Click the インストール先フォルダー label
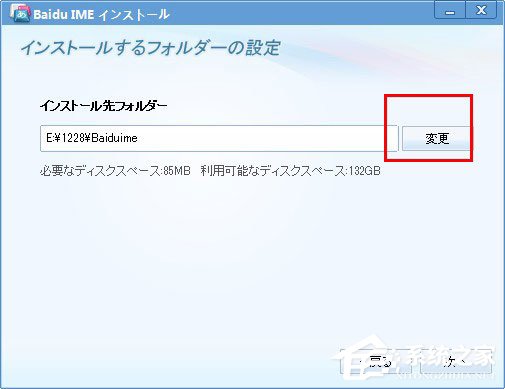This screenshot has height=389, width=505. [103, 106]
